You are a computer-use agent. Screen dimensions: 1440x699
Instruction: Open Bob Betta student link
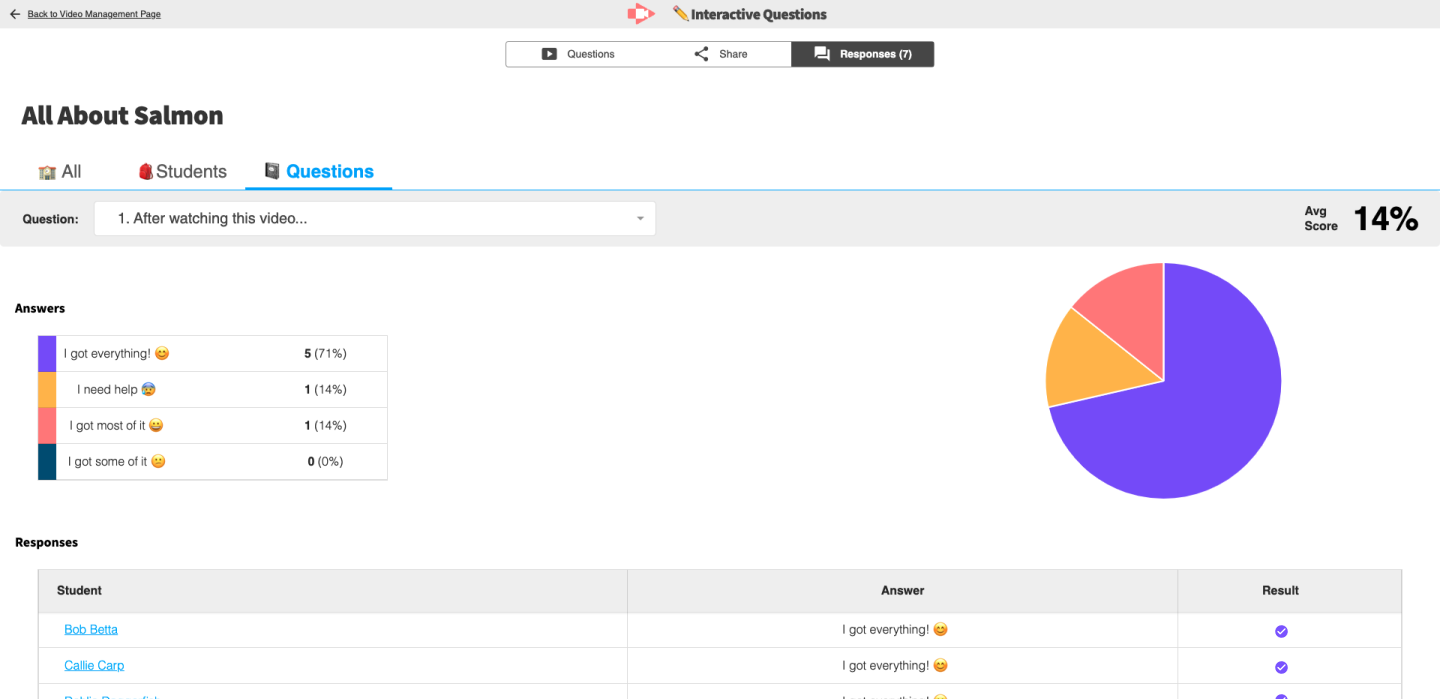point(91,630)
